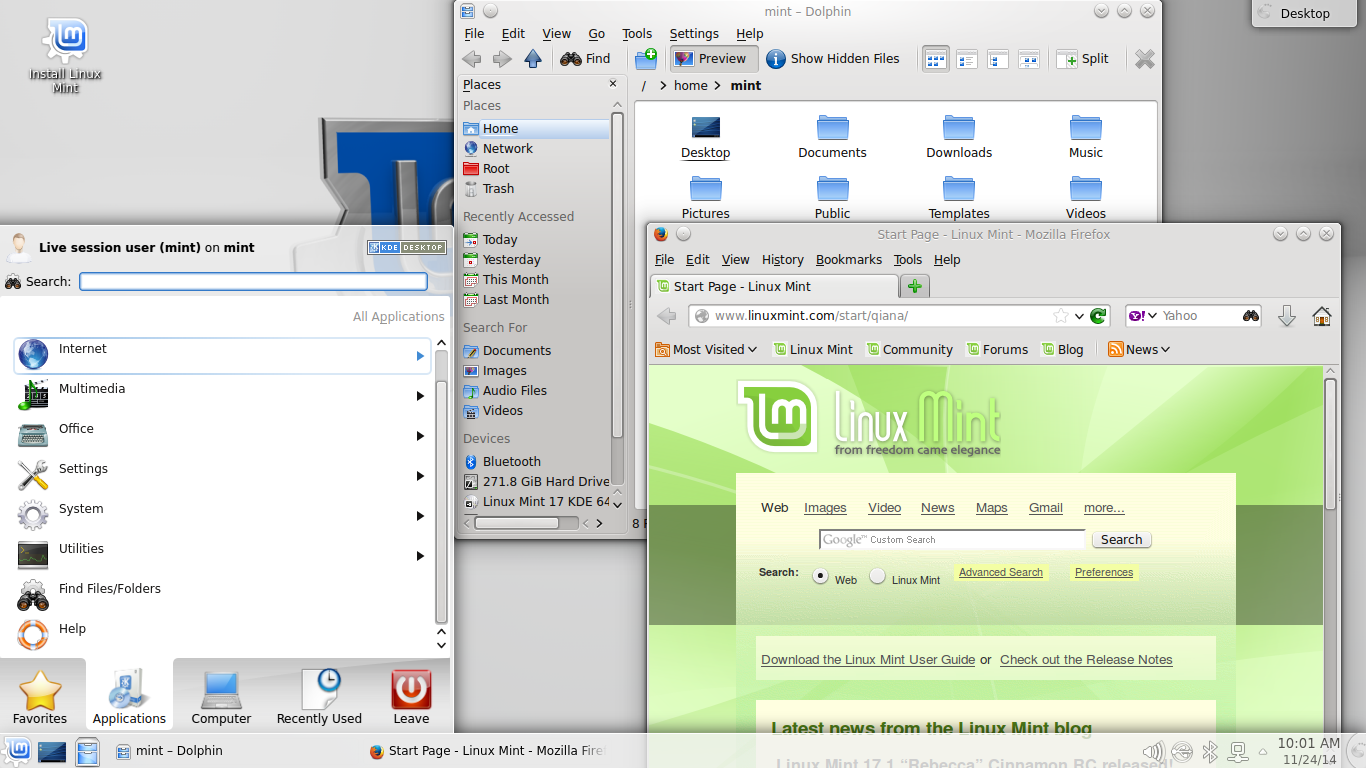The height and width of the screenshot is (768, 1366).
Task: Go to Firefox home page icon
Action: (1322, 316)
